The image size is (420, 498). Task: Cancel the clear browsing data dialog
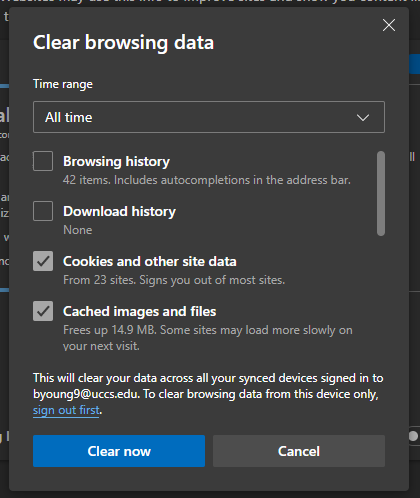299,451
